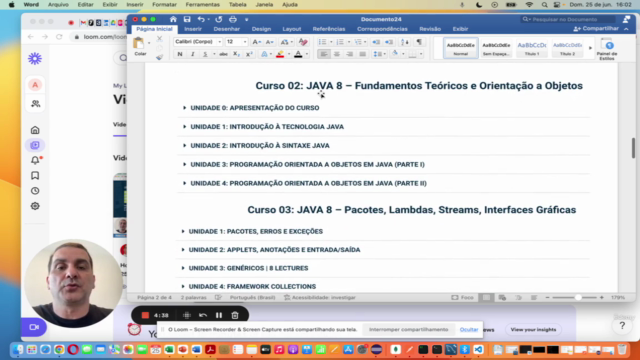Image resolution: width=640 pixels, height=360 pixels.
Task: Click the Home icon in Word's title bar
Action: point(173,19)
